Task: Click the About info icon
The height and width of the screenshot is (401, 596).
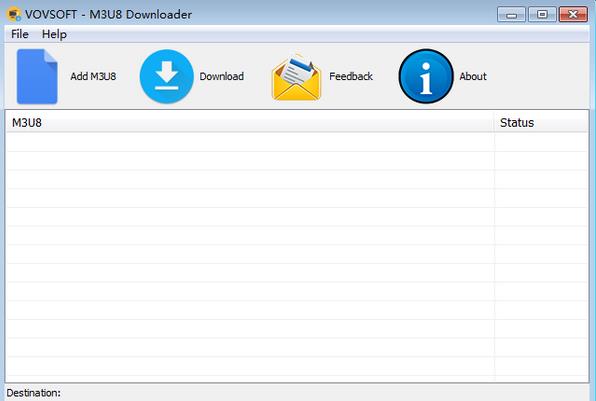Action: 426,76
